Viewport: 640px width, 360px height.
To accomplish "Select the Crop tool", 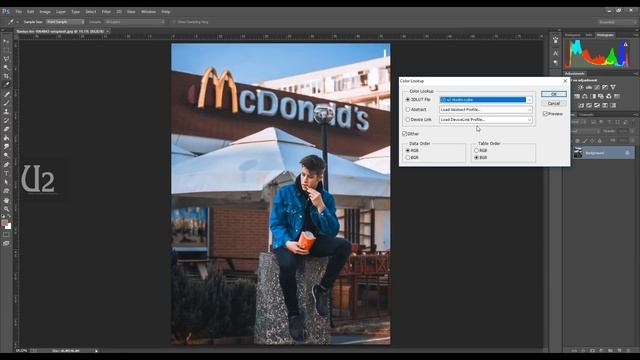I will click(x=6, y=76).
